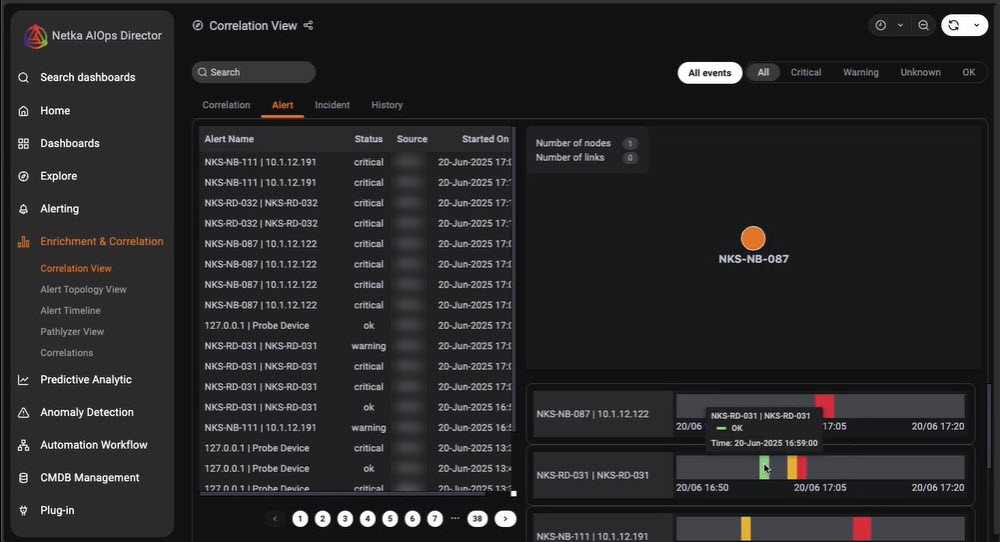Go to page 5 of alerts
Screen dimensions: 1000x542
tap(390, 519)
